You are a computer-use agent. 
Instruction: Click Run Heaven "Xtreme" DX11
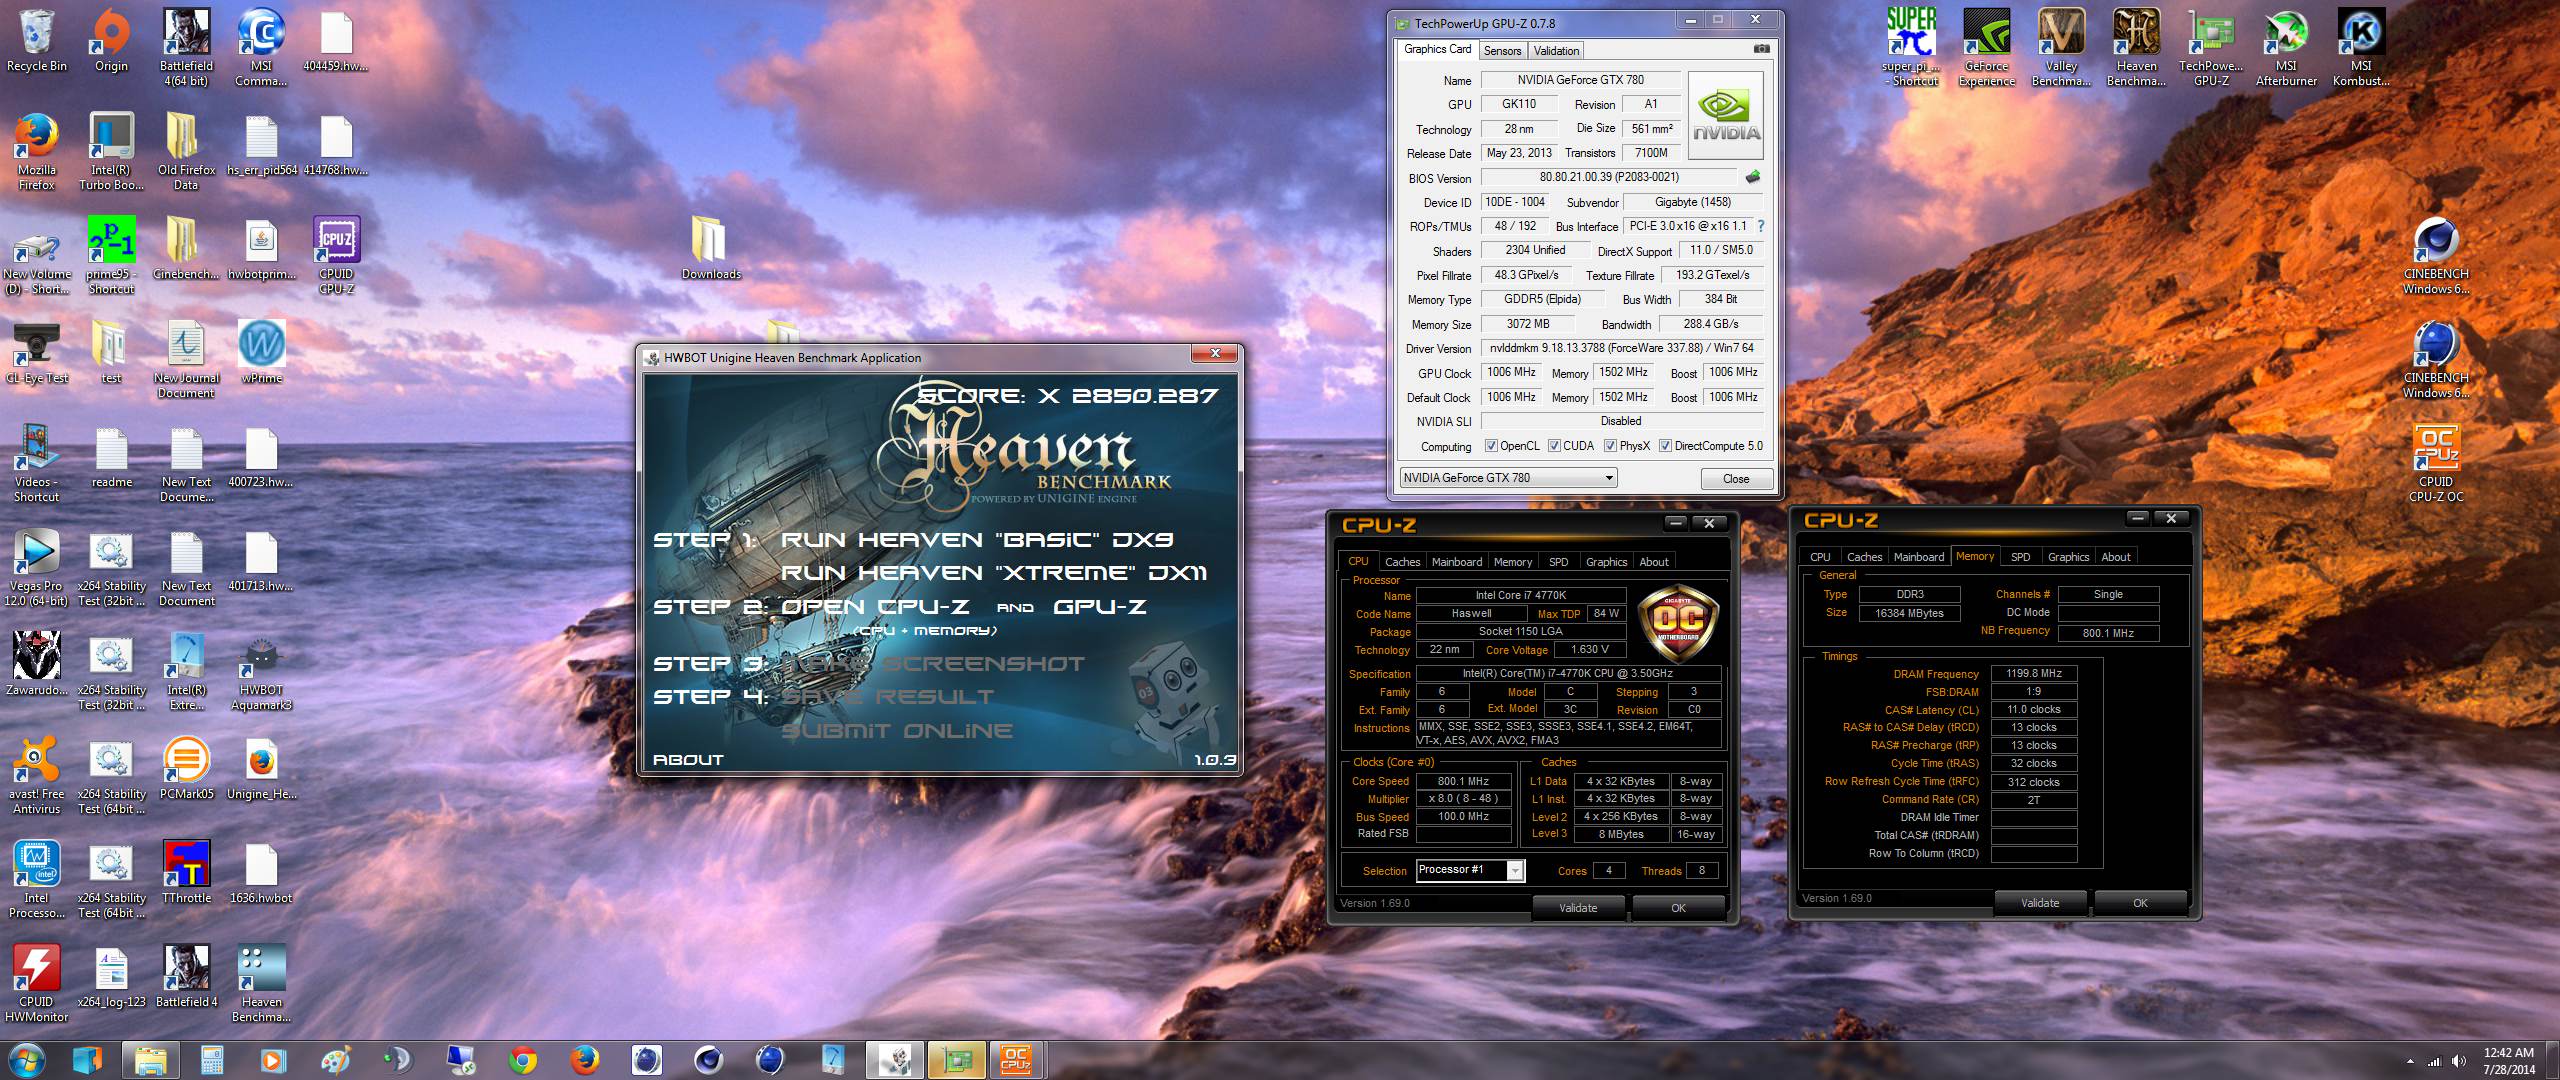click(993, 573)
